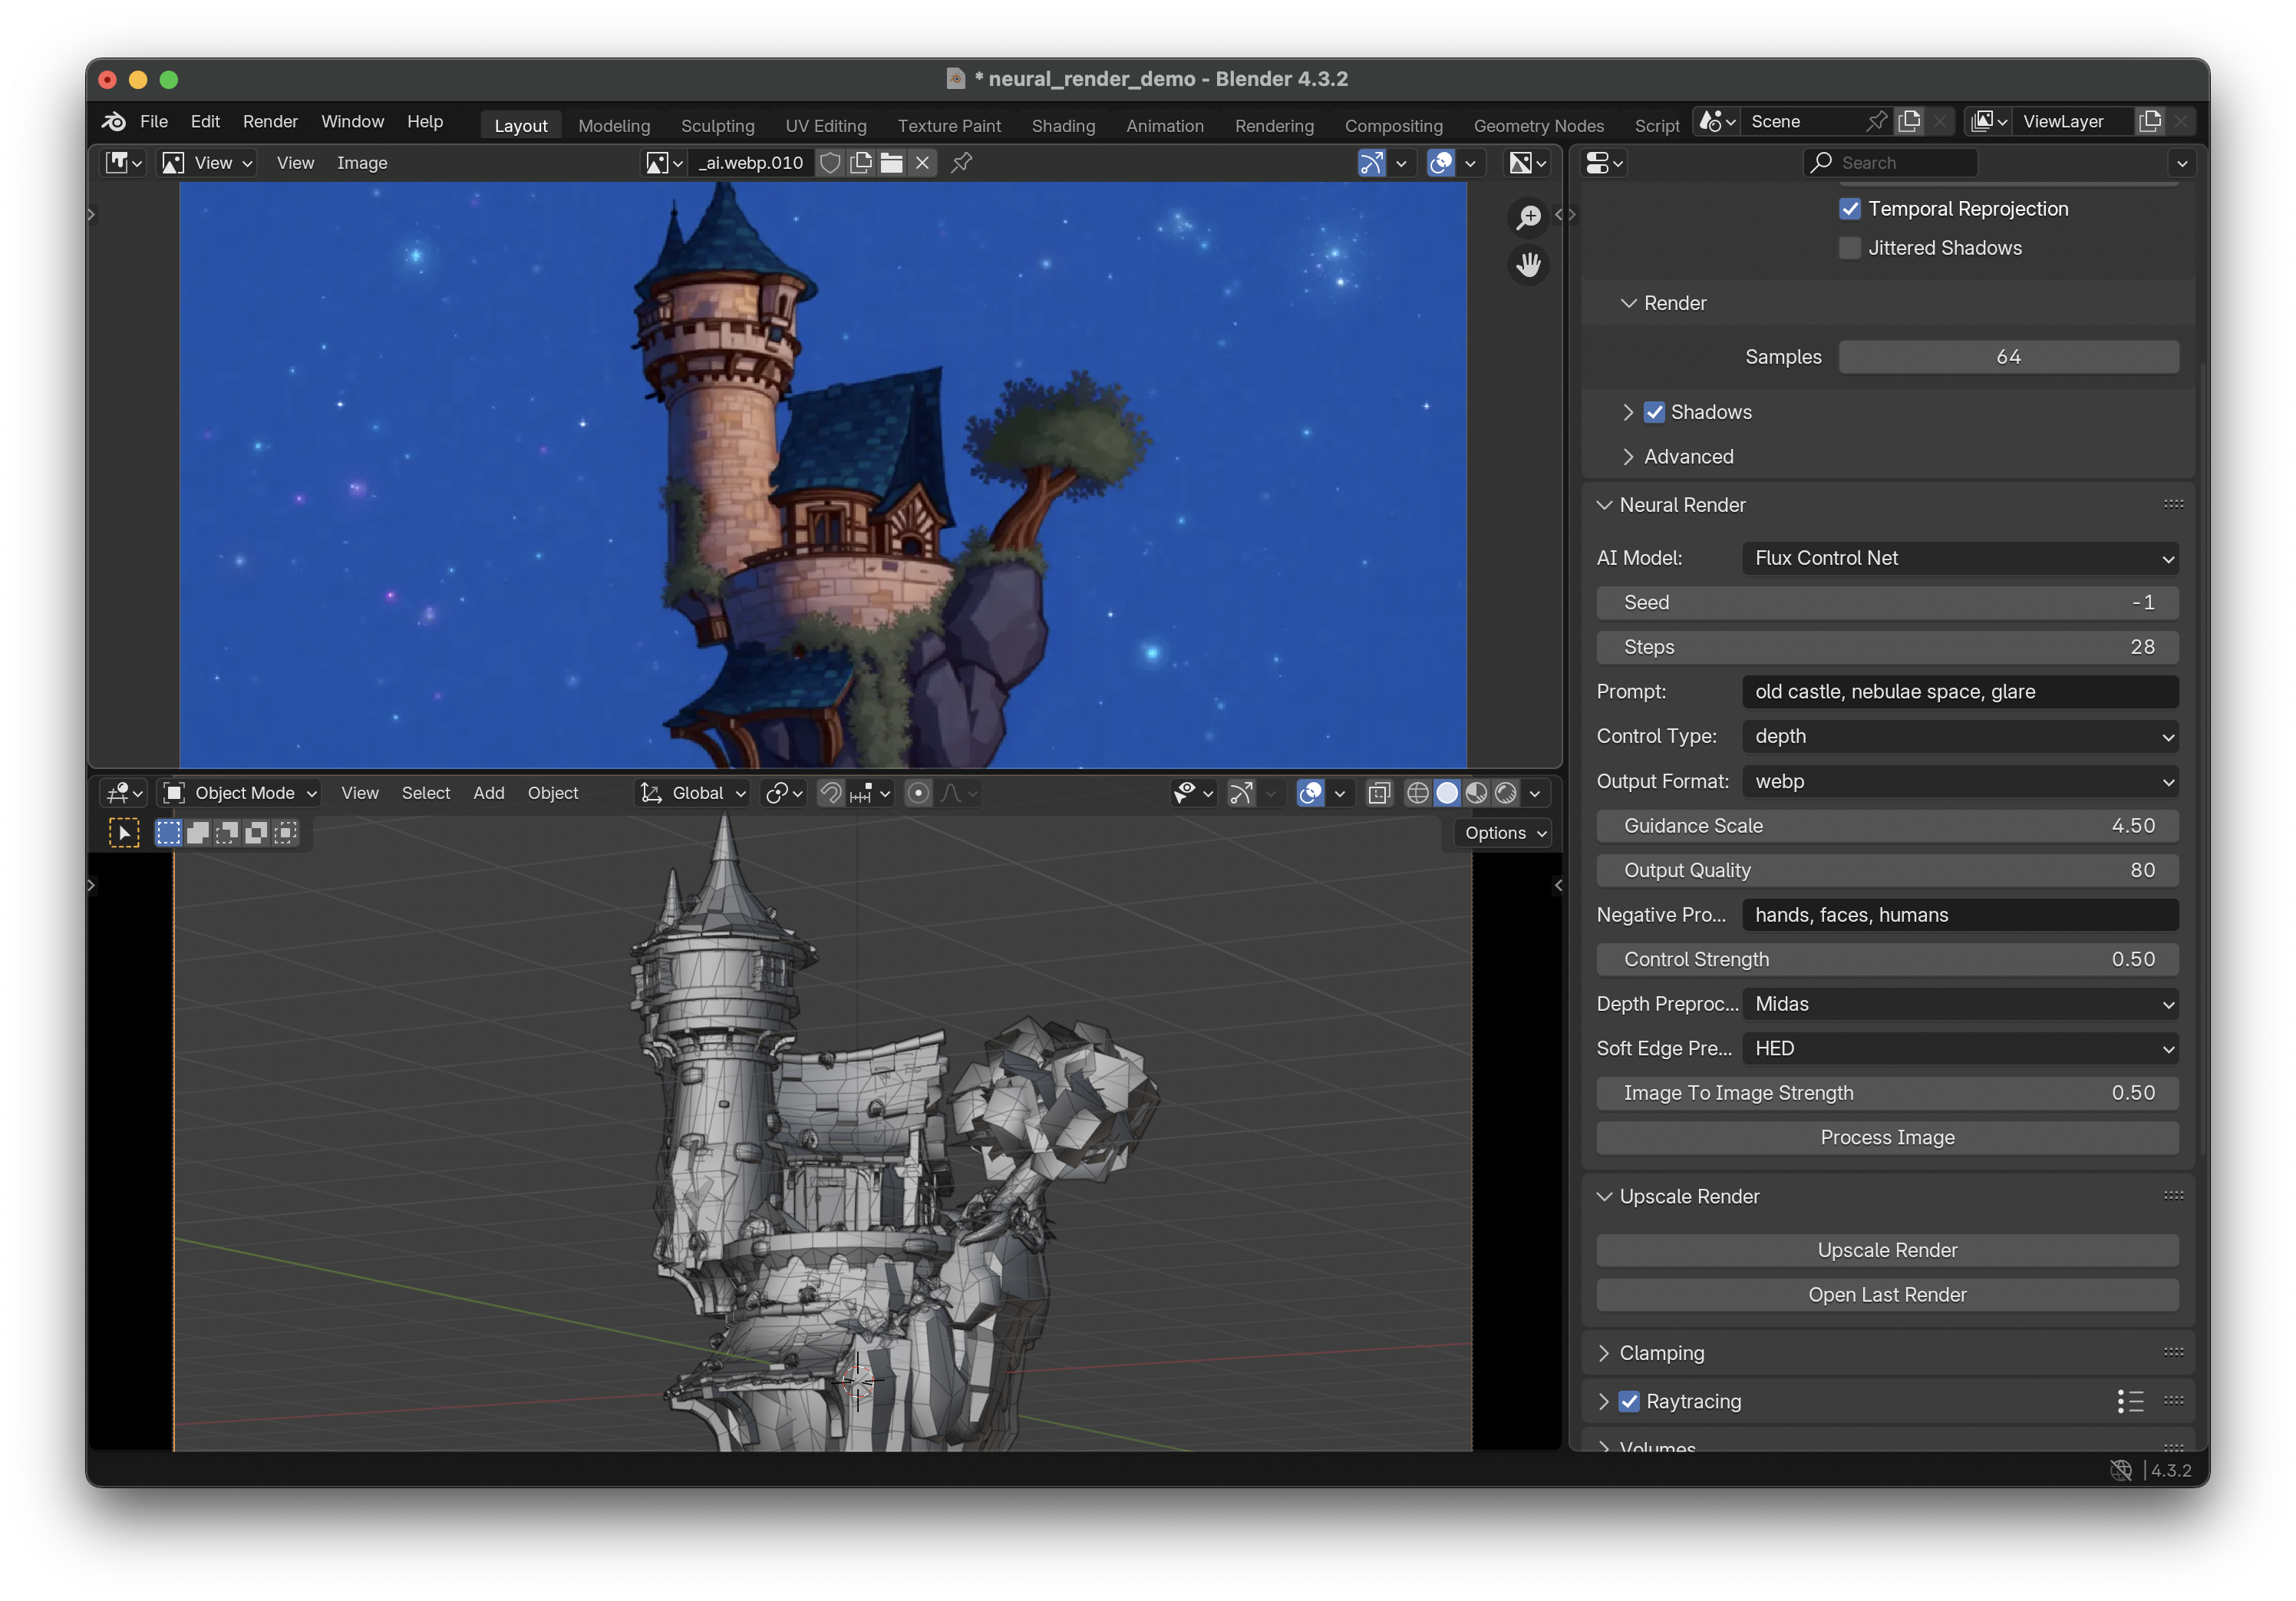Click the pan hand icon in image editor

tap(1528, 265)
